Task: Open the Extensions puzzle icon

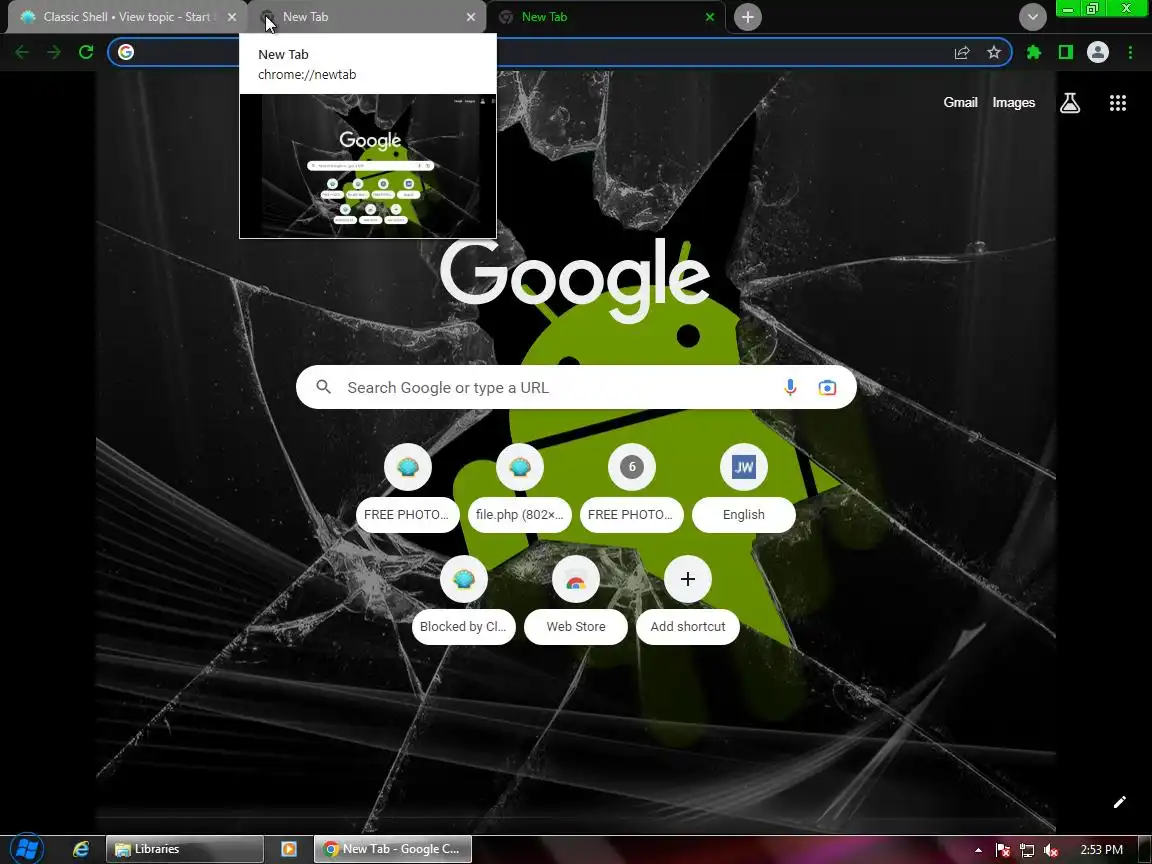Action: click(1034, 52)
